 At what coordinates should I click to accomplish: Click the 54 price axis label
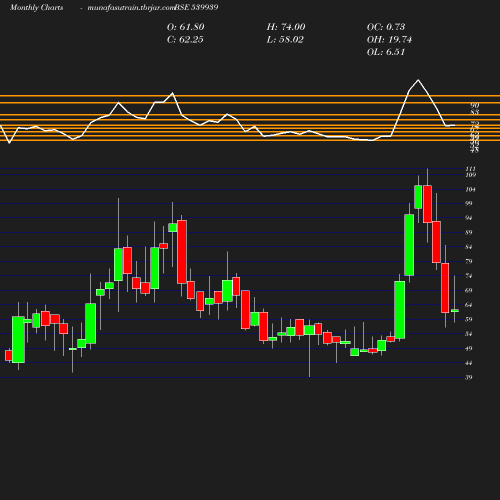coord(469,334)
